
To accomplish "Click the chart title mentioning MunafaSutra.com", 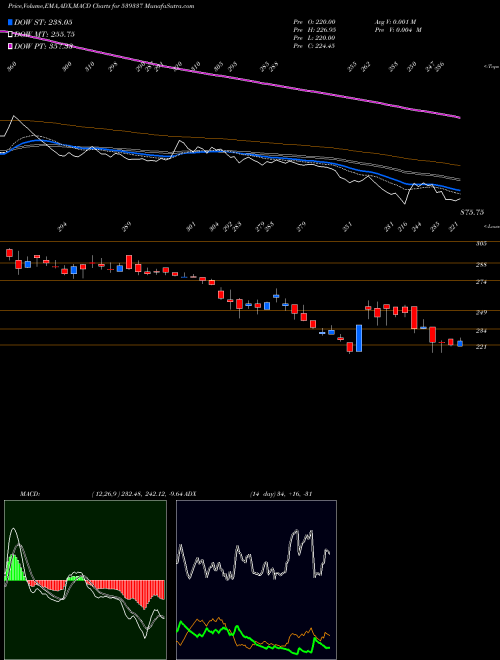I will click(101, 7).
